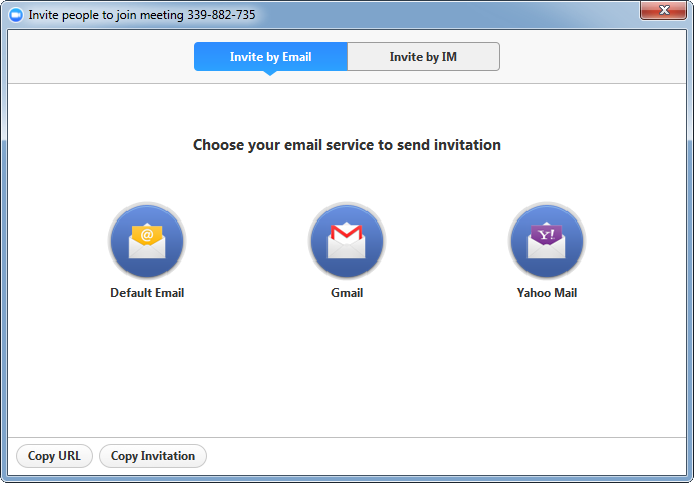Pick the Yahoo Mail envelope icon
Image resolution: width=694 pixels, height=483 pixels.
[x=547, y=241]
